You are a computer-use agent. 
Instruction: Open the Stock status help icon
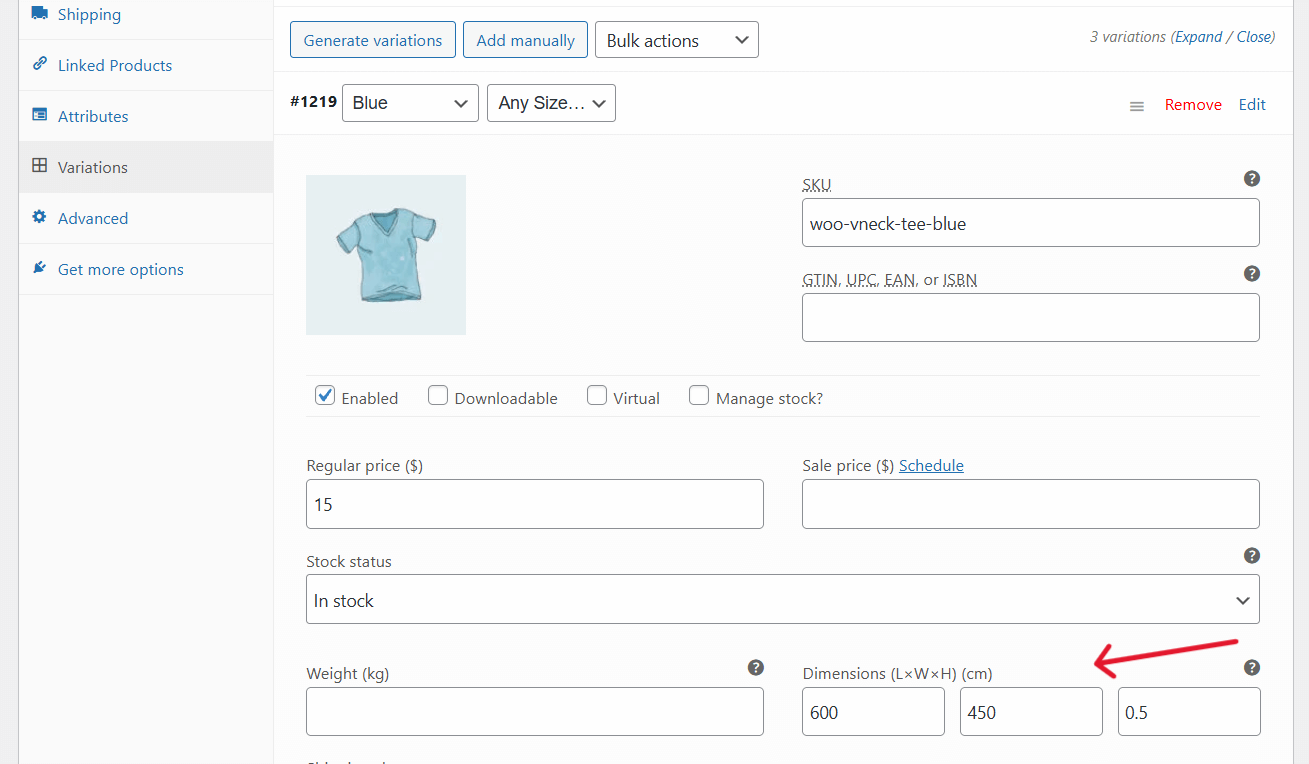(1252, 555)
